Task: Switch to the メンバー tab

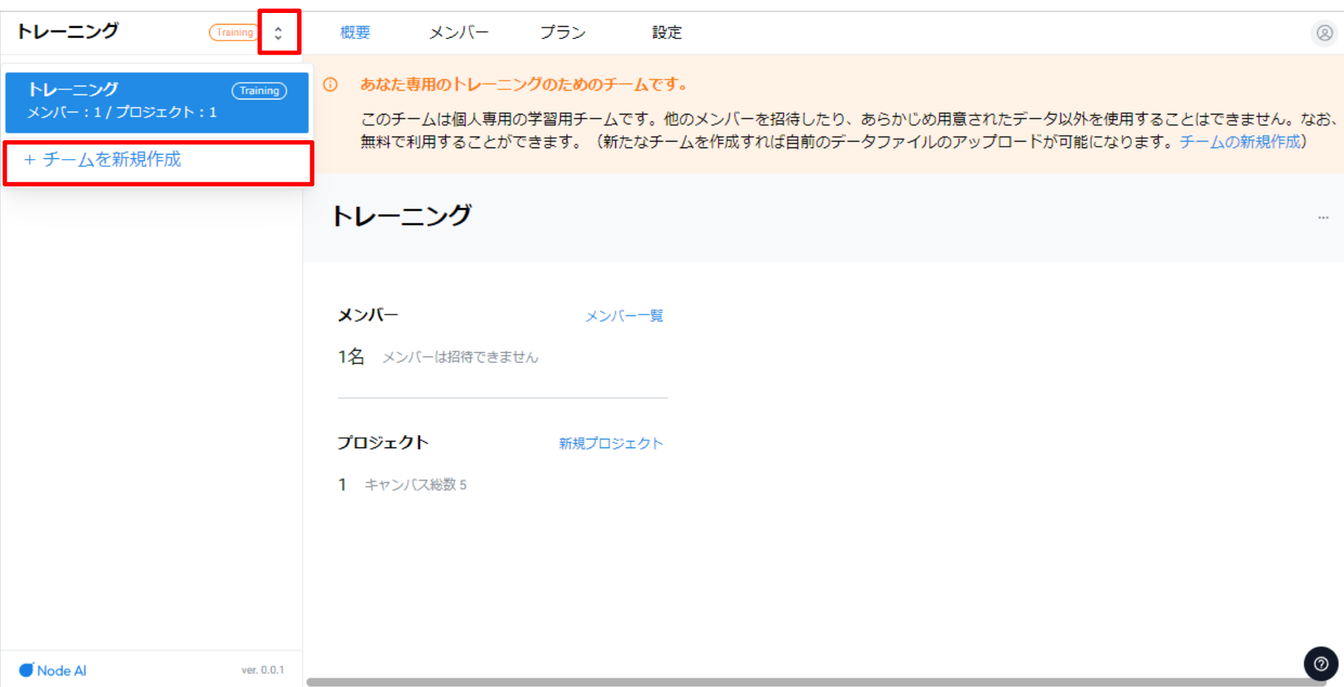Action: (x=459, y=33)
